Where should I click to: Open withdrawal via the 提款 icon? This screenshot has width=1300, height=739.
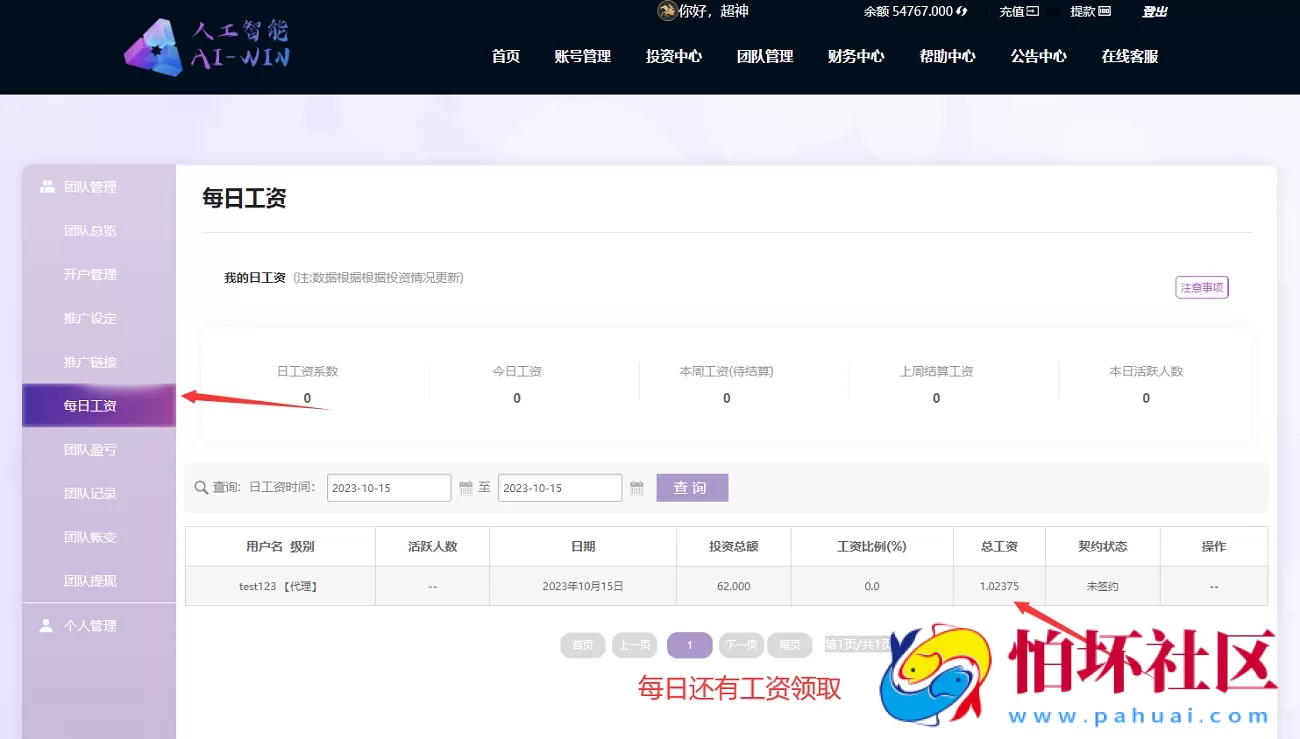tap(1106, 11)
